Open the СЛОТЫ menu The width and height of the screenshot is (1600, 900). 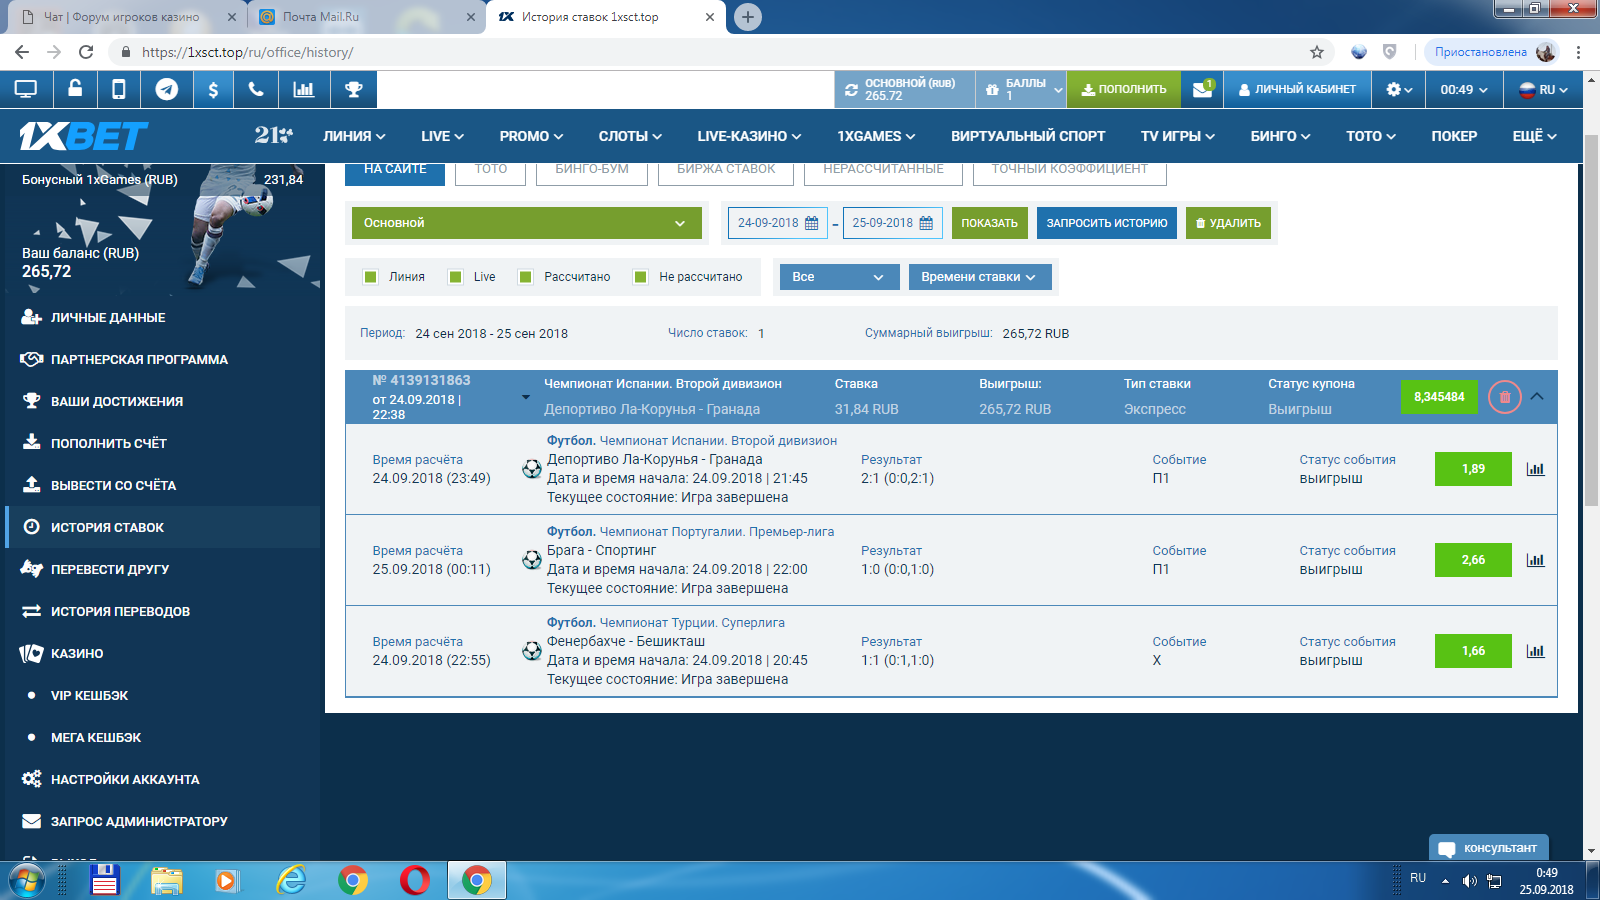point(630,136)
